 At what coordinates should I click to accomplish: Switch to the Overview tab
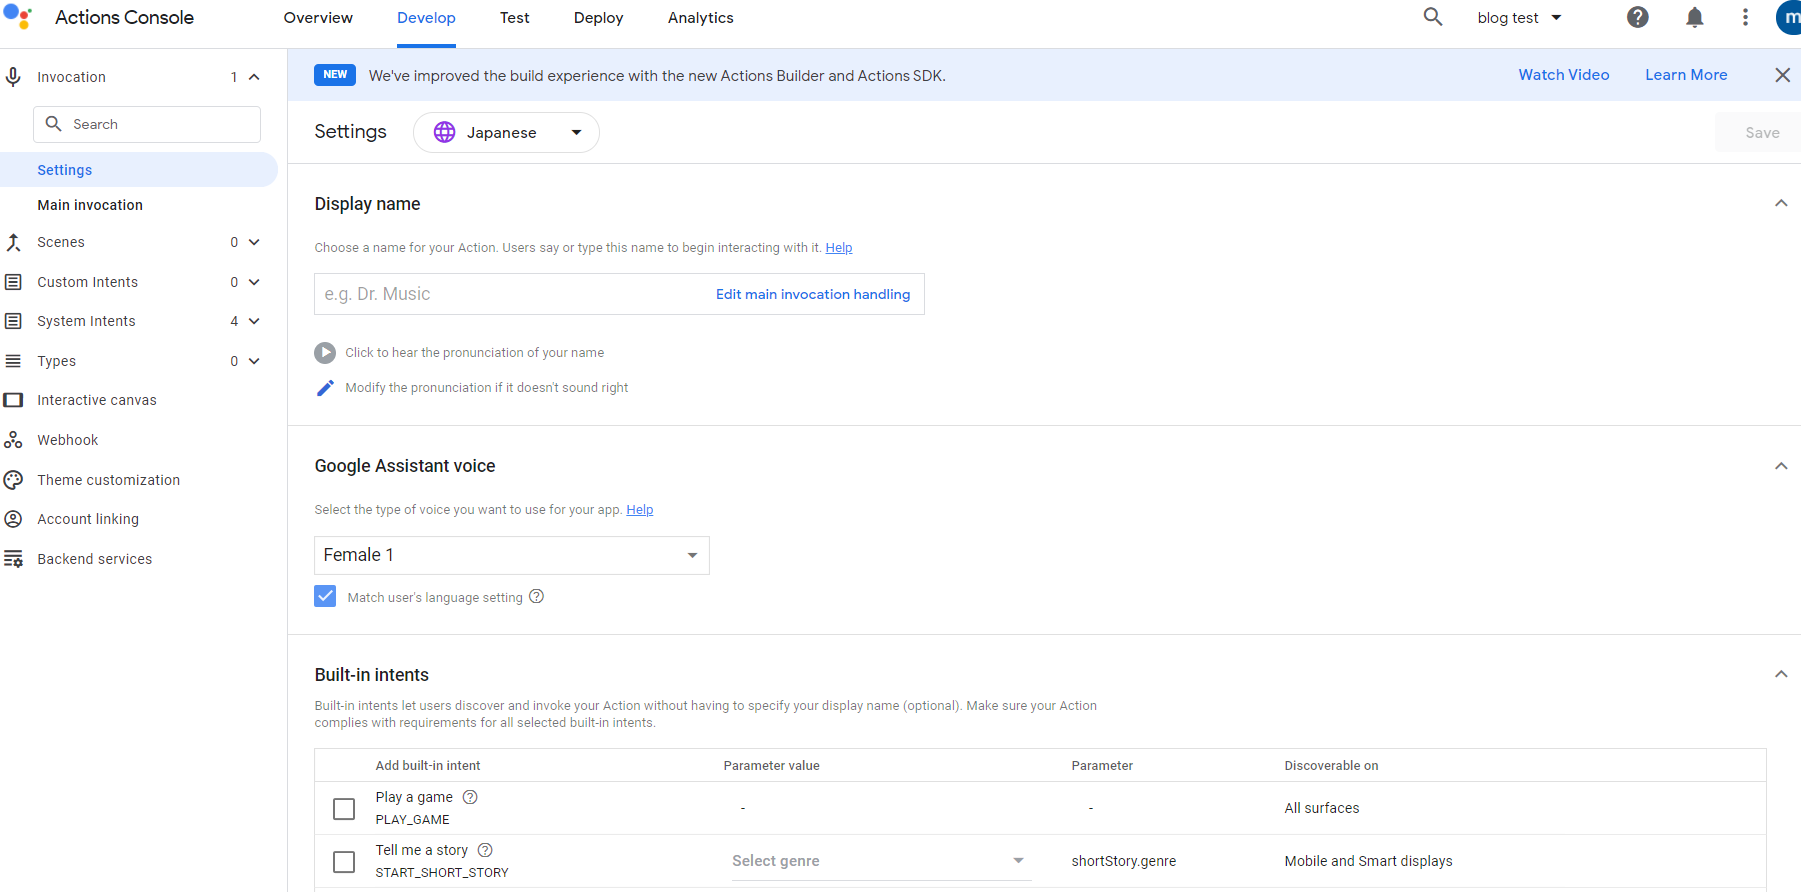coord(318,18)
